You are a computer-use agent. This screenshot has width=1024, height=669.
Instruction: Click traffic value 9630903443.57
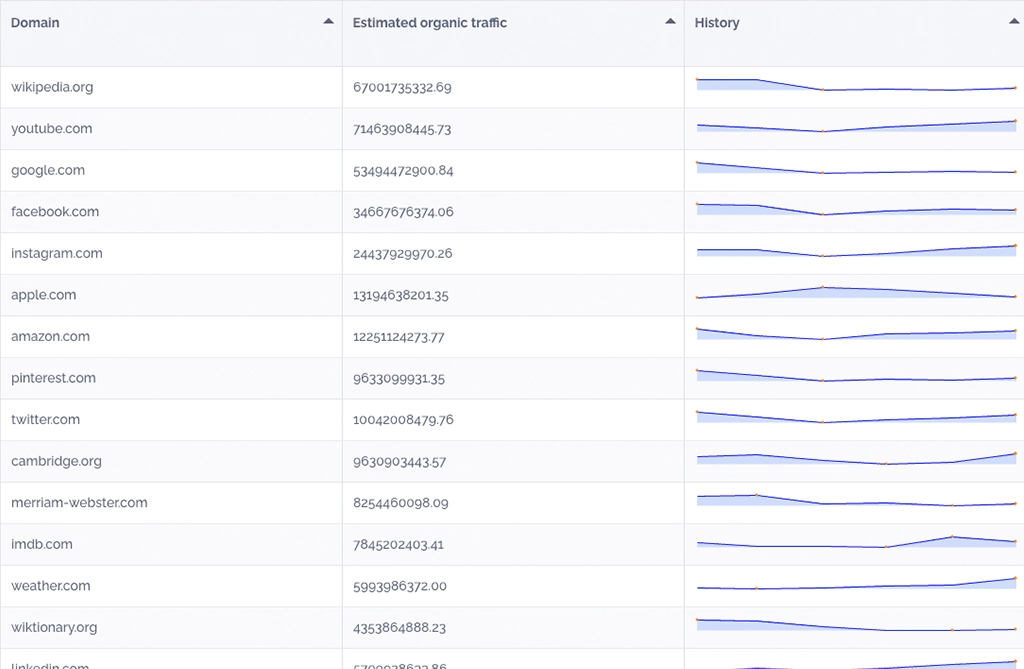tap(400, 462)
